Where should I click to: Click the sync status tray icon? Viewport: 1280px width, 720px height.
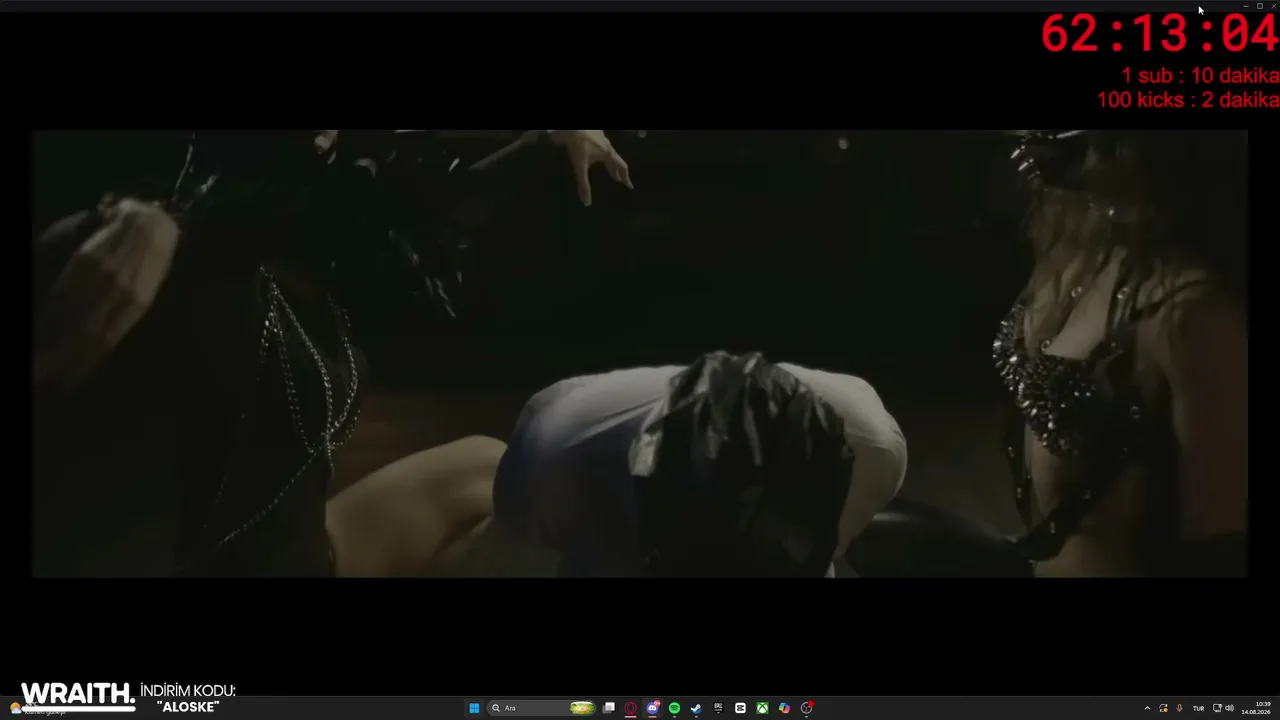point(1163,708)
